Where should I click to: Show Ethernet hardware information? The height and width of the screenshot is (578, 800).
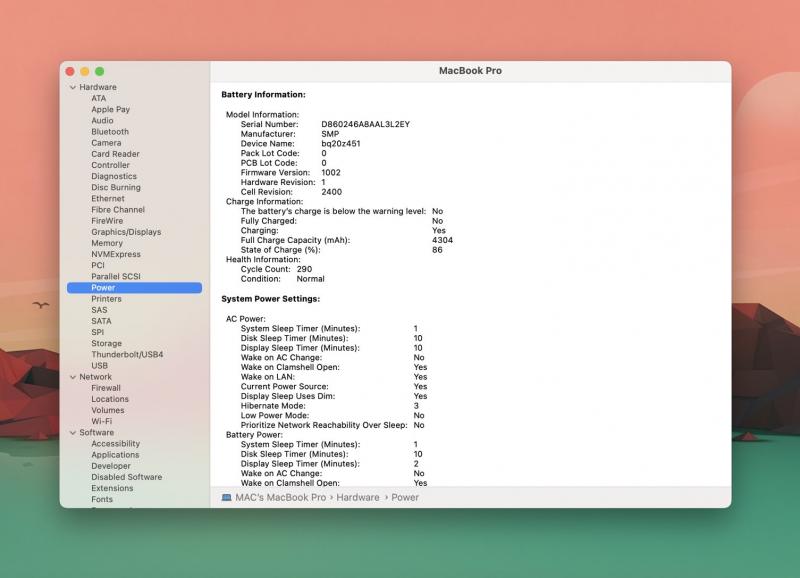click(x=108, y=198)
